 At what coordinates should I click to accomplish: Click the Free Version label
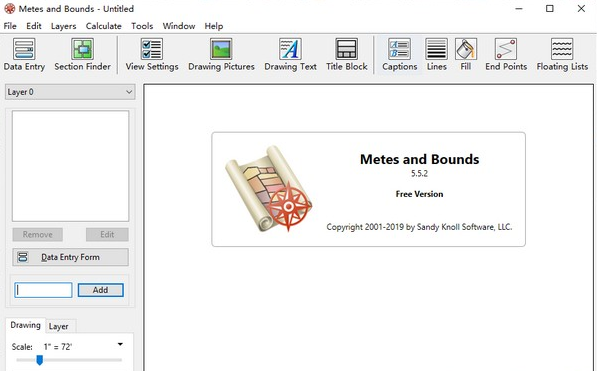tap(419, 194)
